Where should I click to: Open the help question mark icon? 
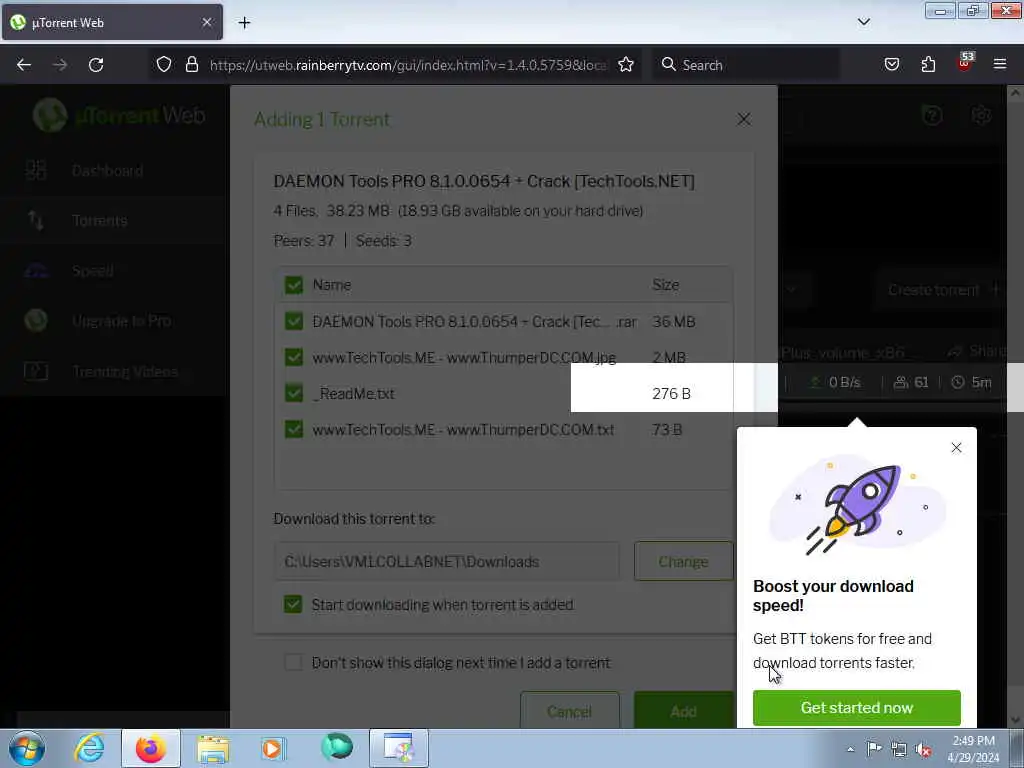click(x=932, y=116)
